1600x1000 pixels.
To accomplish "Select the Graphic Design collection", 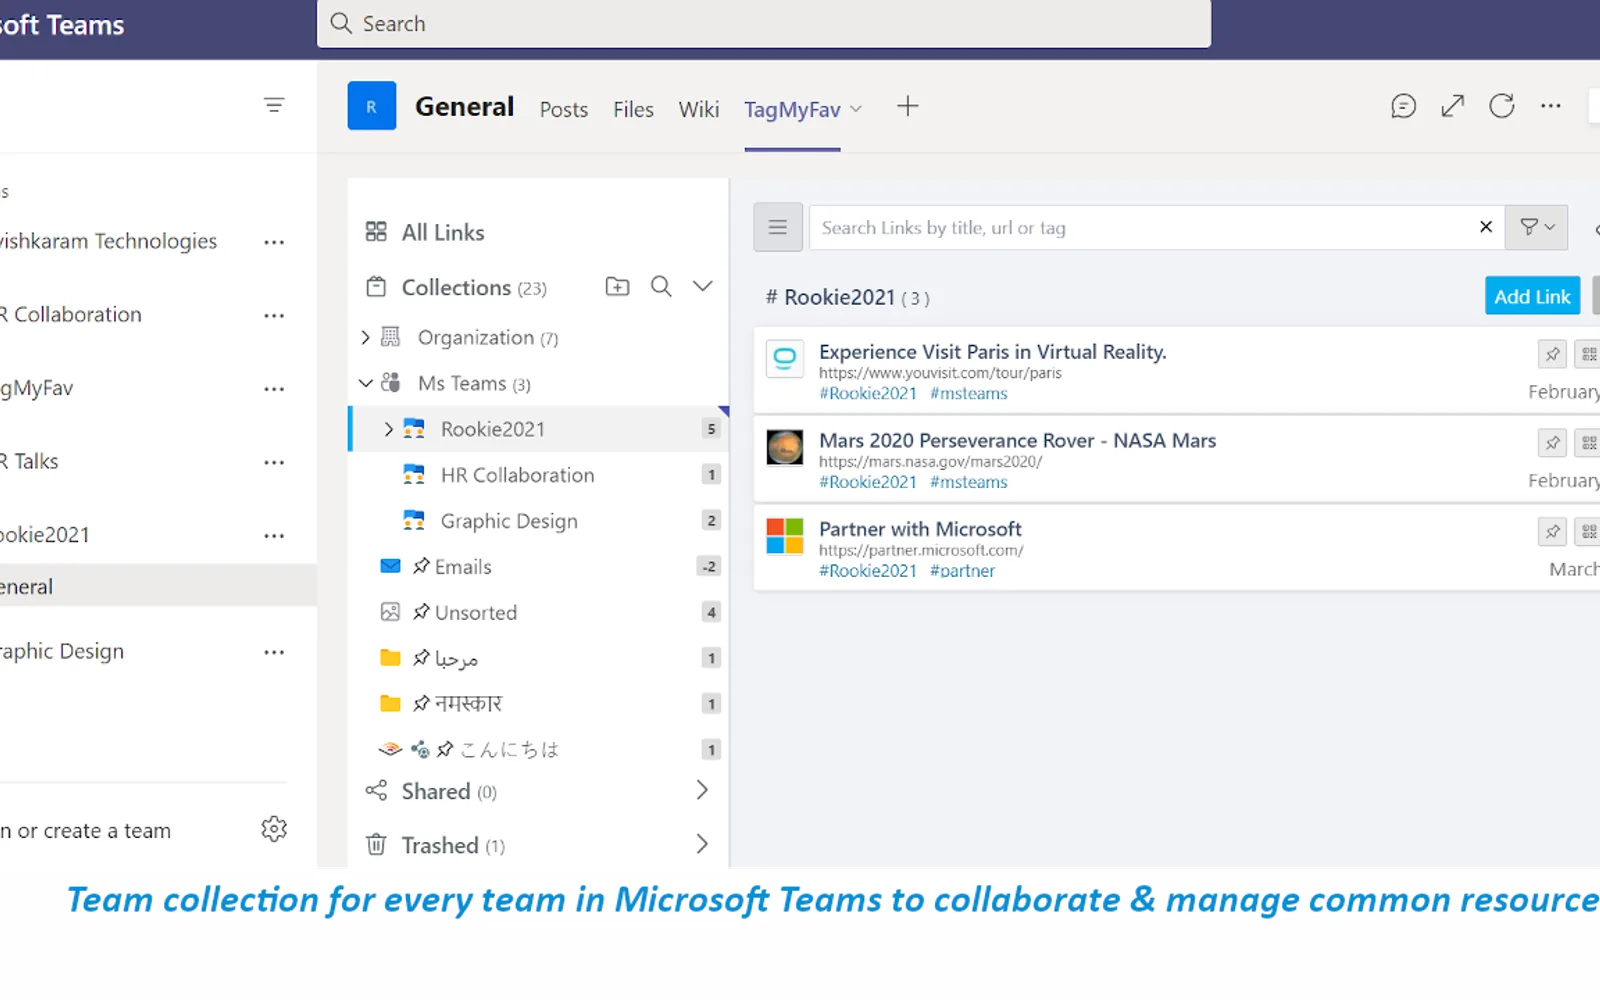I will pyautogui.click(x=539, y=521).
